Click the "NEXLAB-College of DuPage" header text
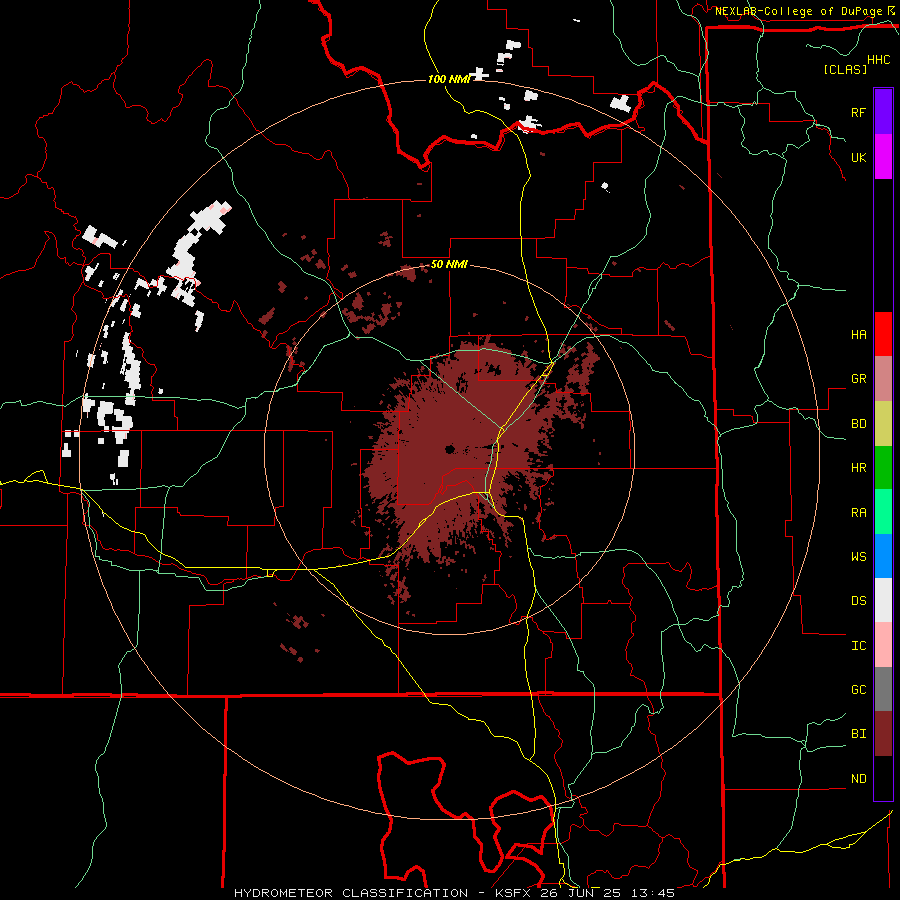The image size is (900, 900). [x=798, y=11]
